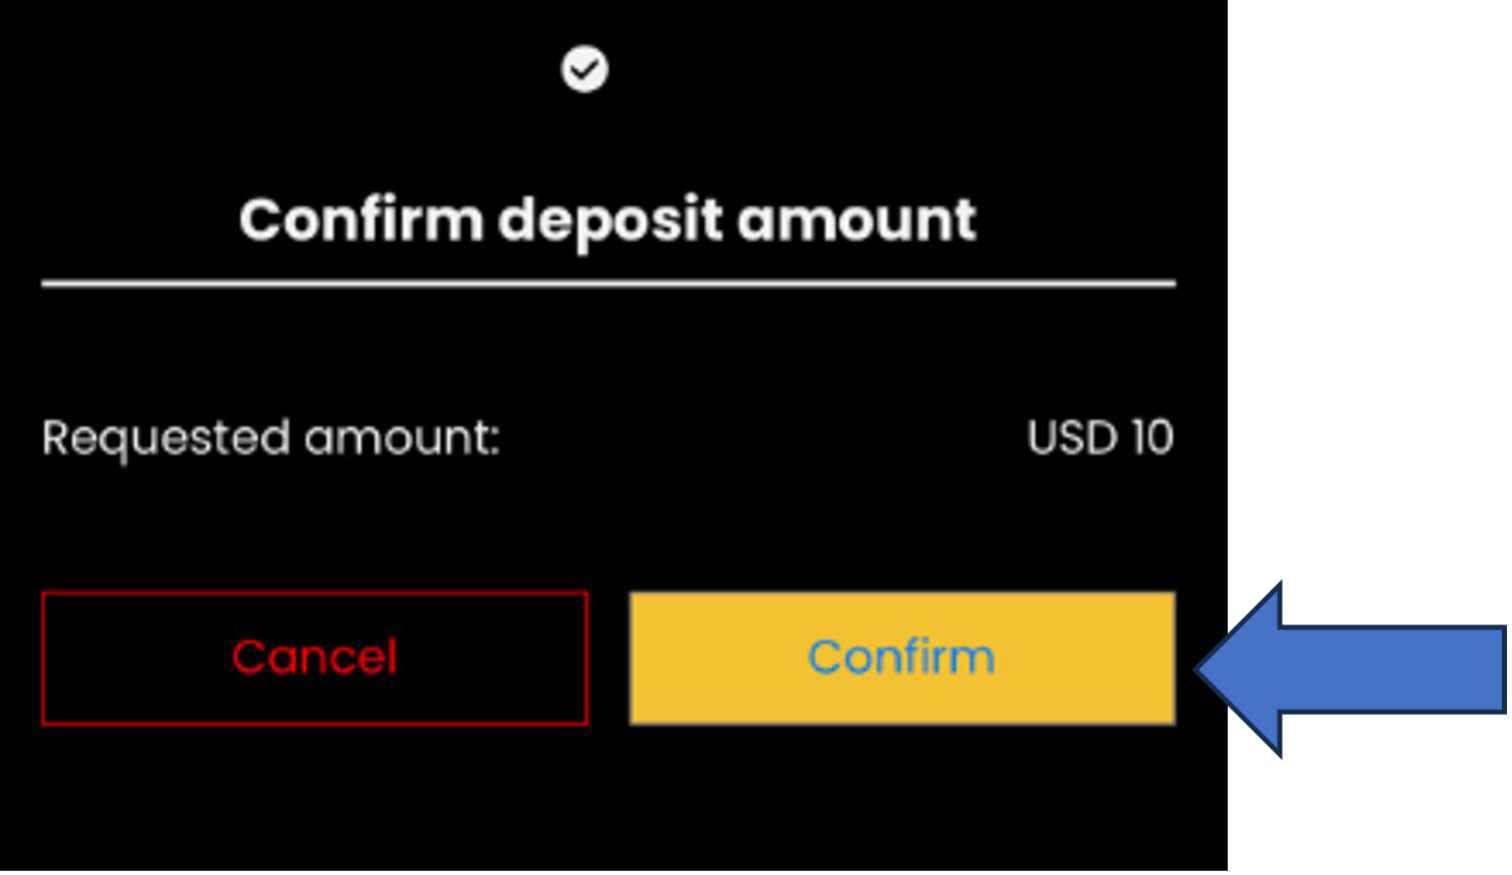1512x875 pixels.
Task: Tap the check icon above the dialog title
Action: coord(584,70)
